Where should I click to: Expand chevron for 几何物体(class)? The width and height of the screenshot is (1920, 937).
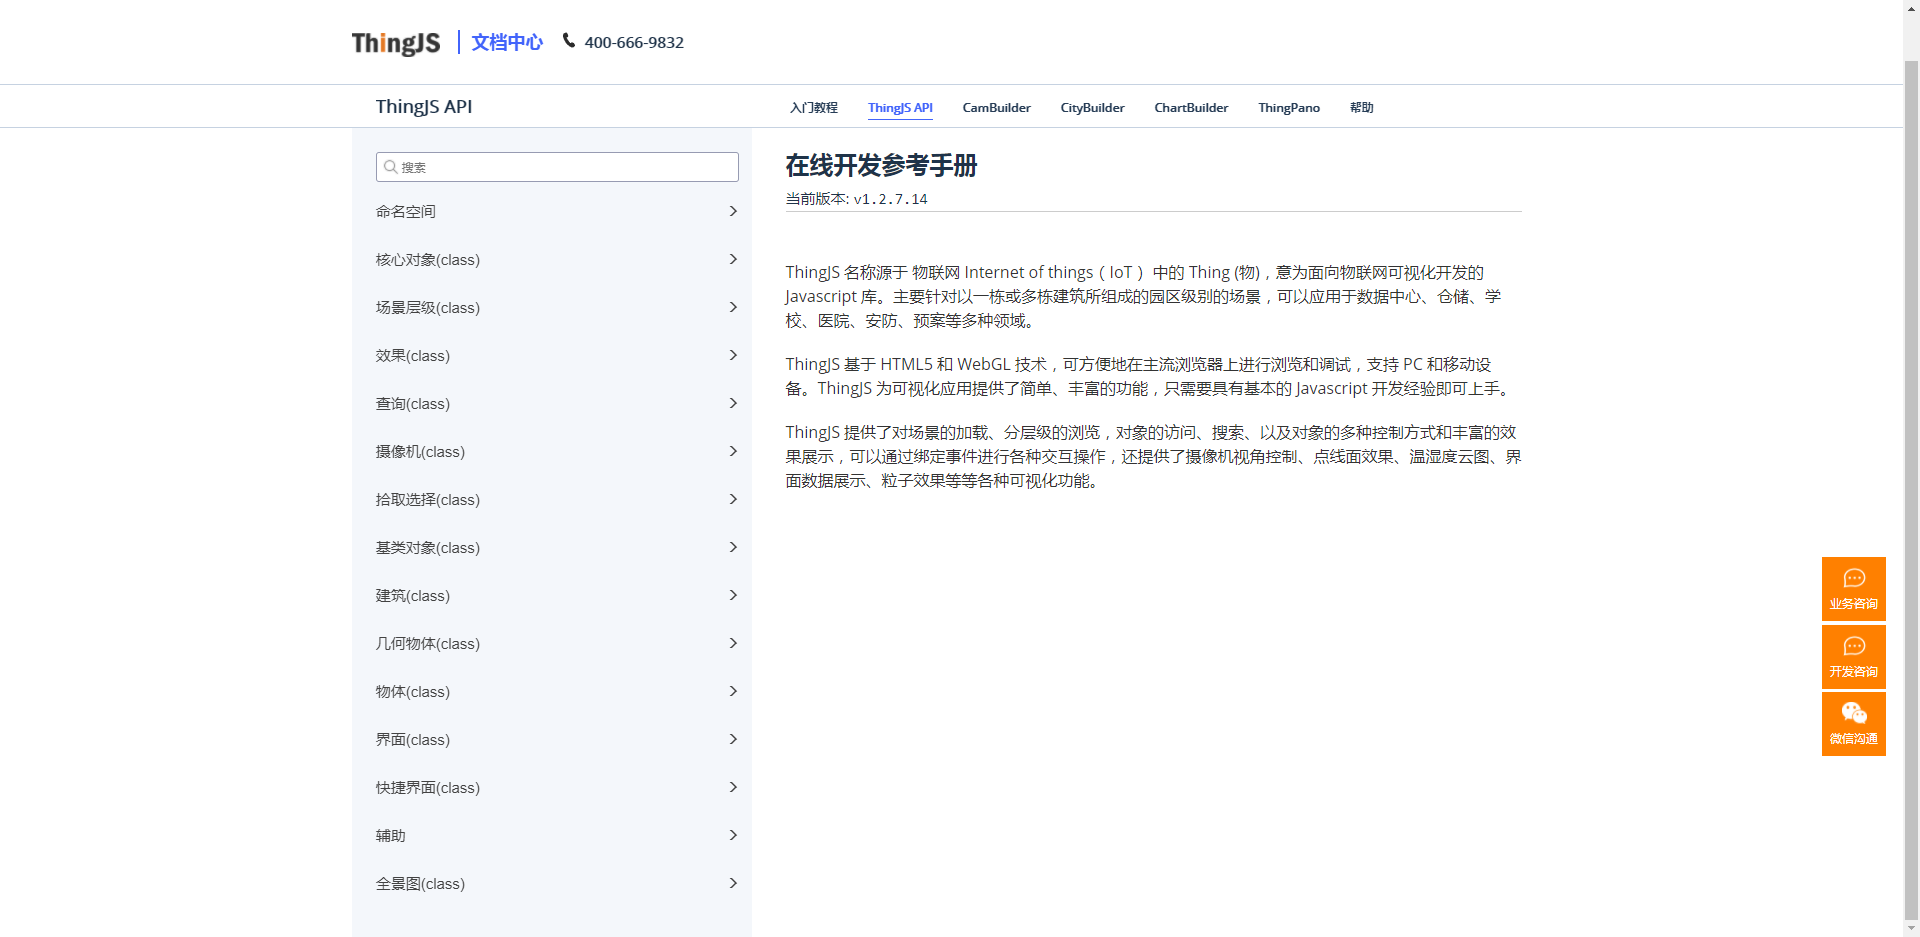(x=733, y=643)
